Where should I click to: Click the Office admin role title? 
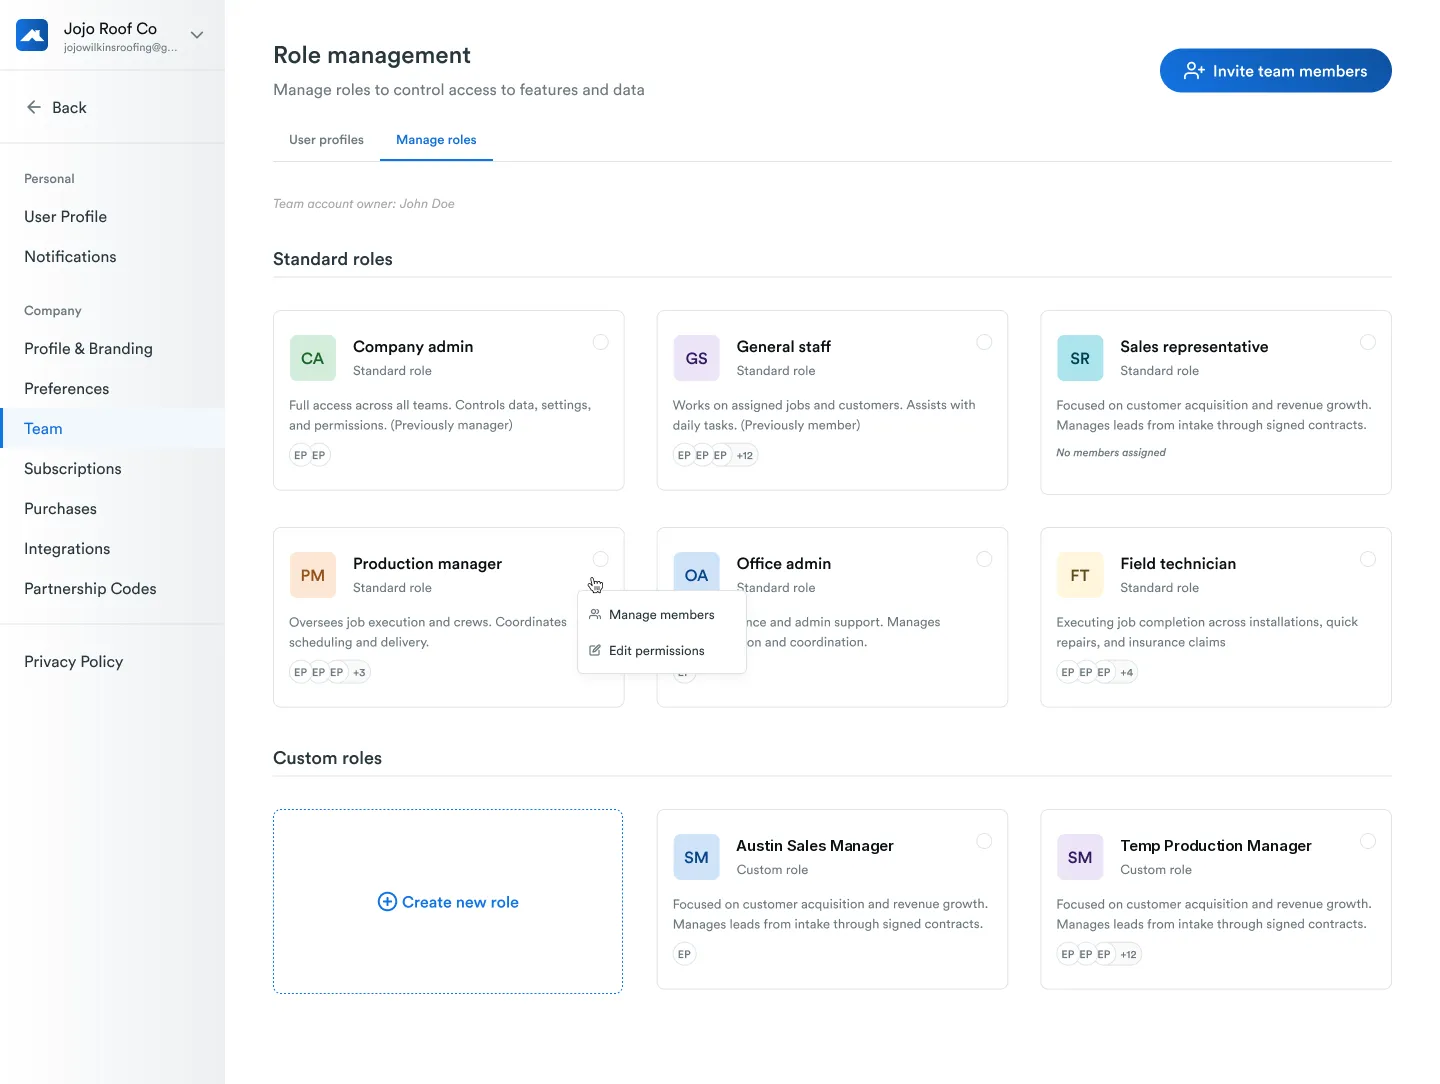(784, 564)
